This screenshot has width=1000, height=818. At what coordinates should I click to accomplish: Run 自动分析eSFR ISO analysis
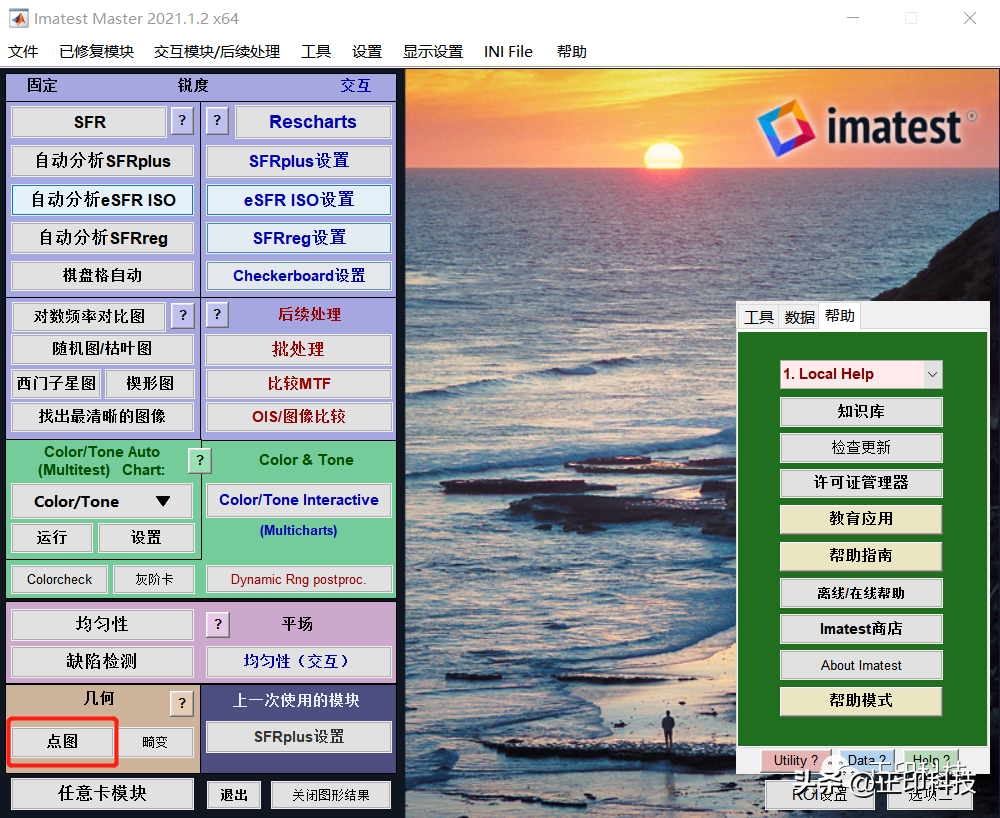click(103, 199)
